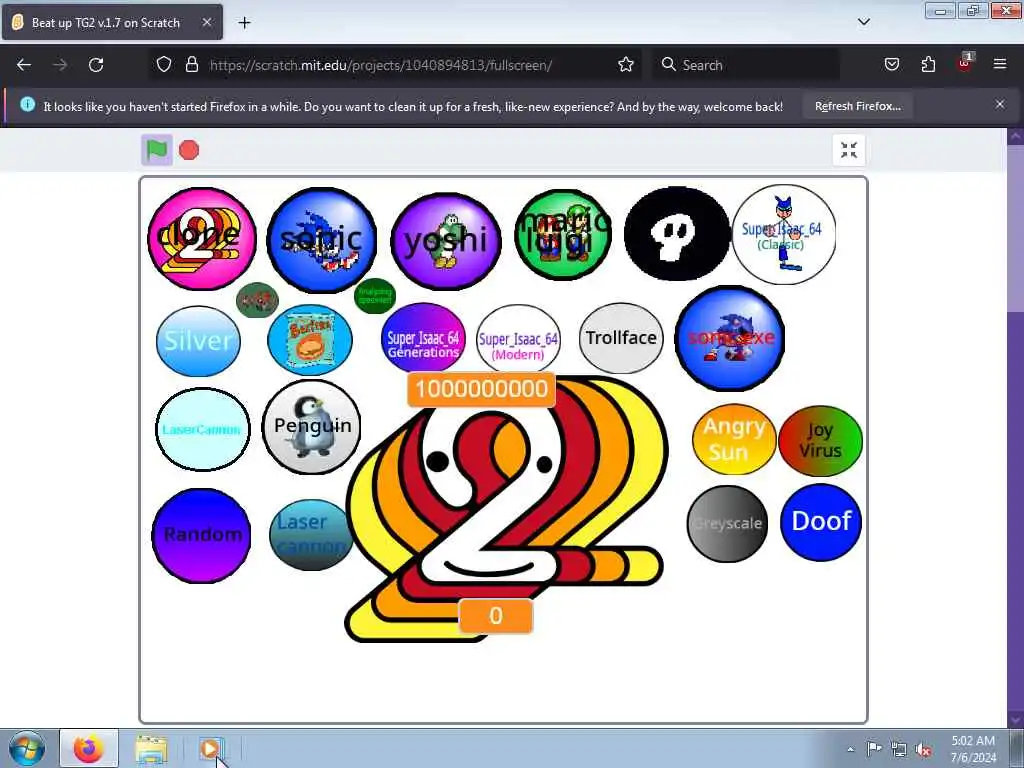This screenshot has width=1024, height=768.
Task: Switch to Beat up TG2 v.1.7 tab
Action: tap(112, 23)
